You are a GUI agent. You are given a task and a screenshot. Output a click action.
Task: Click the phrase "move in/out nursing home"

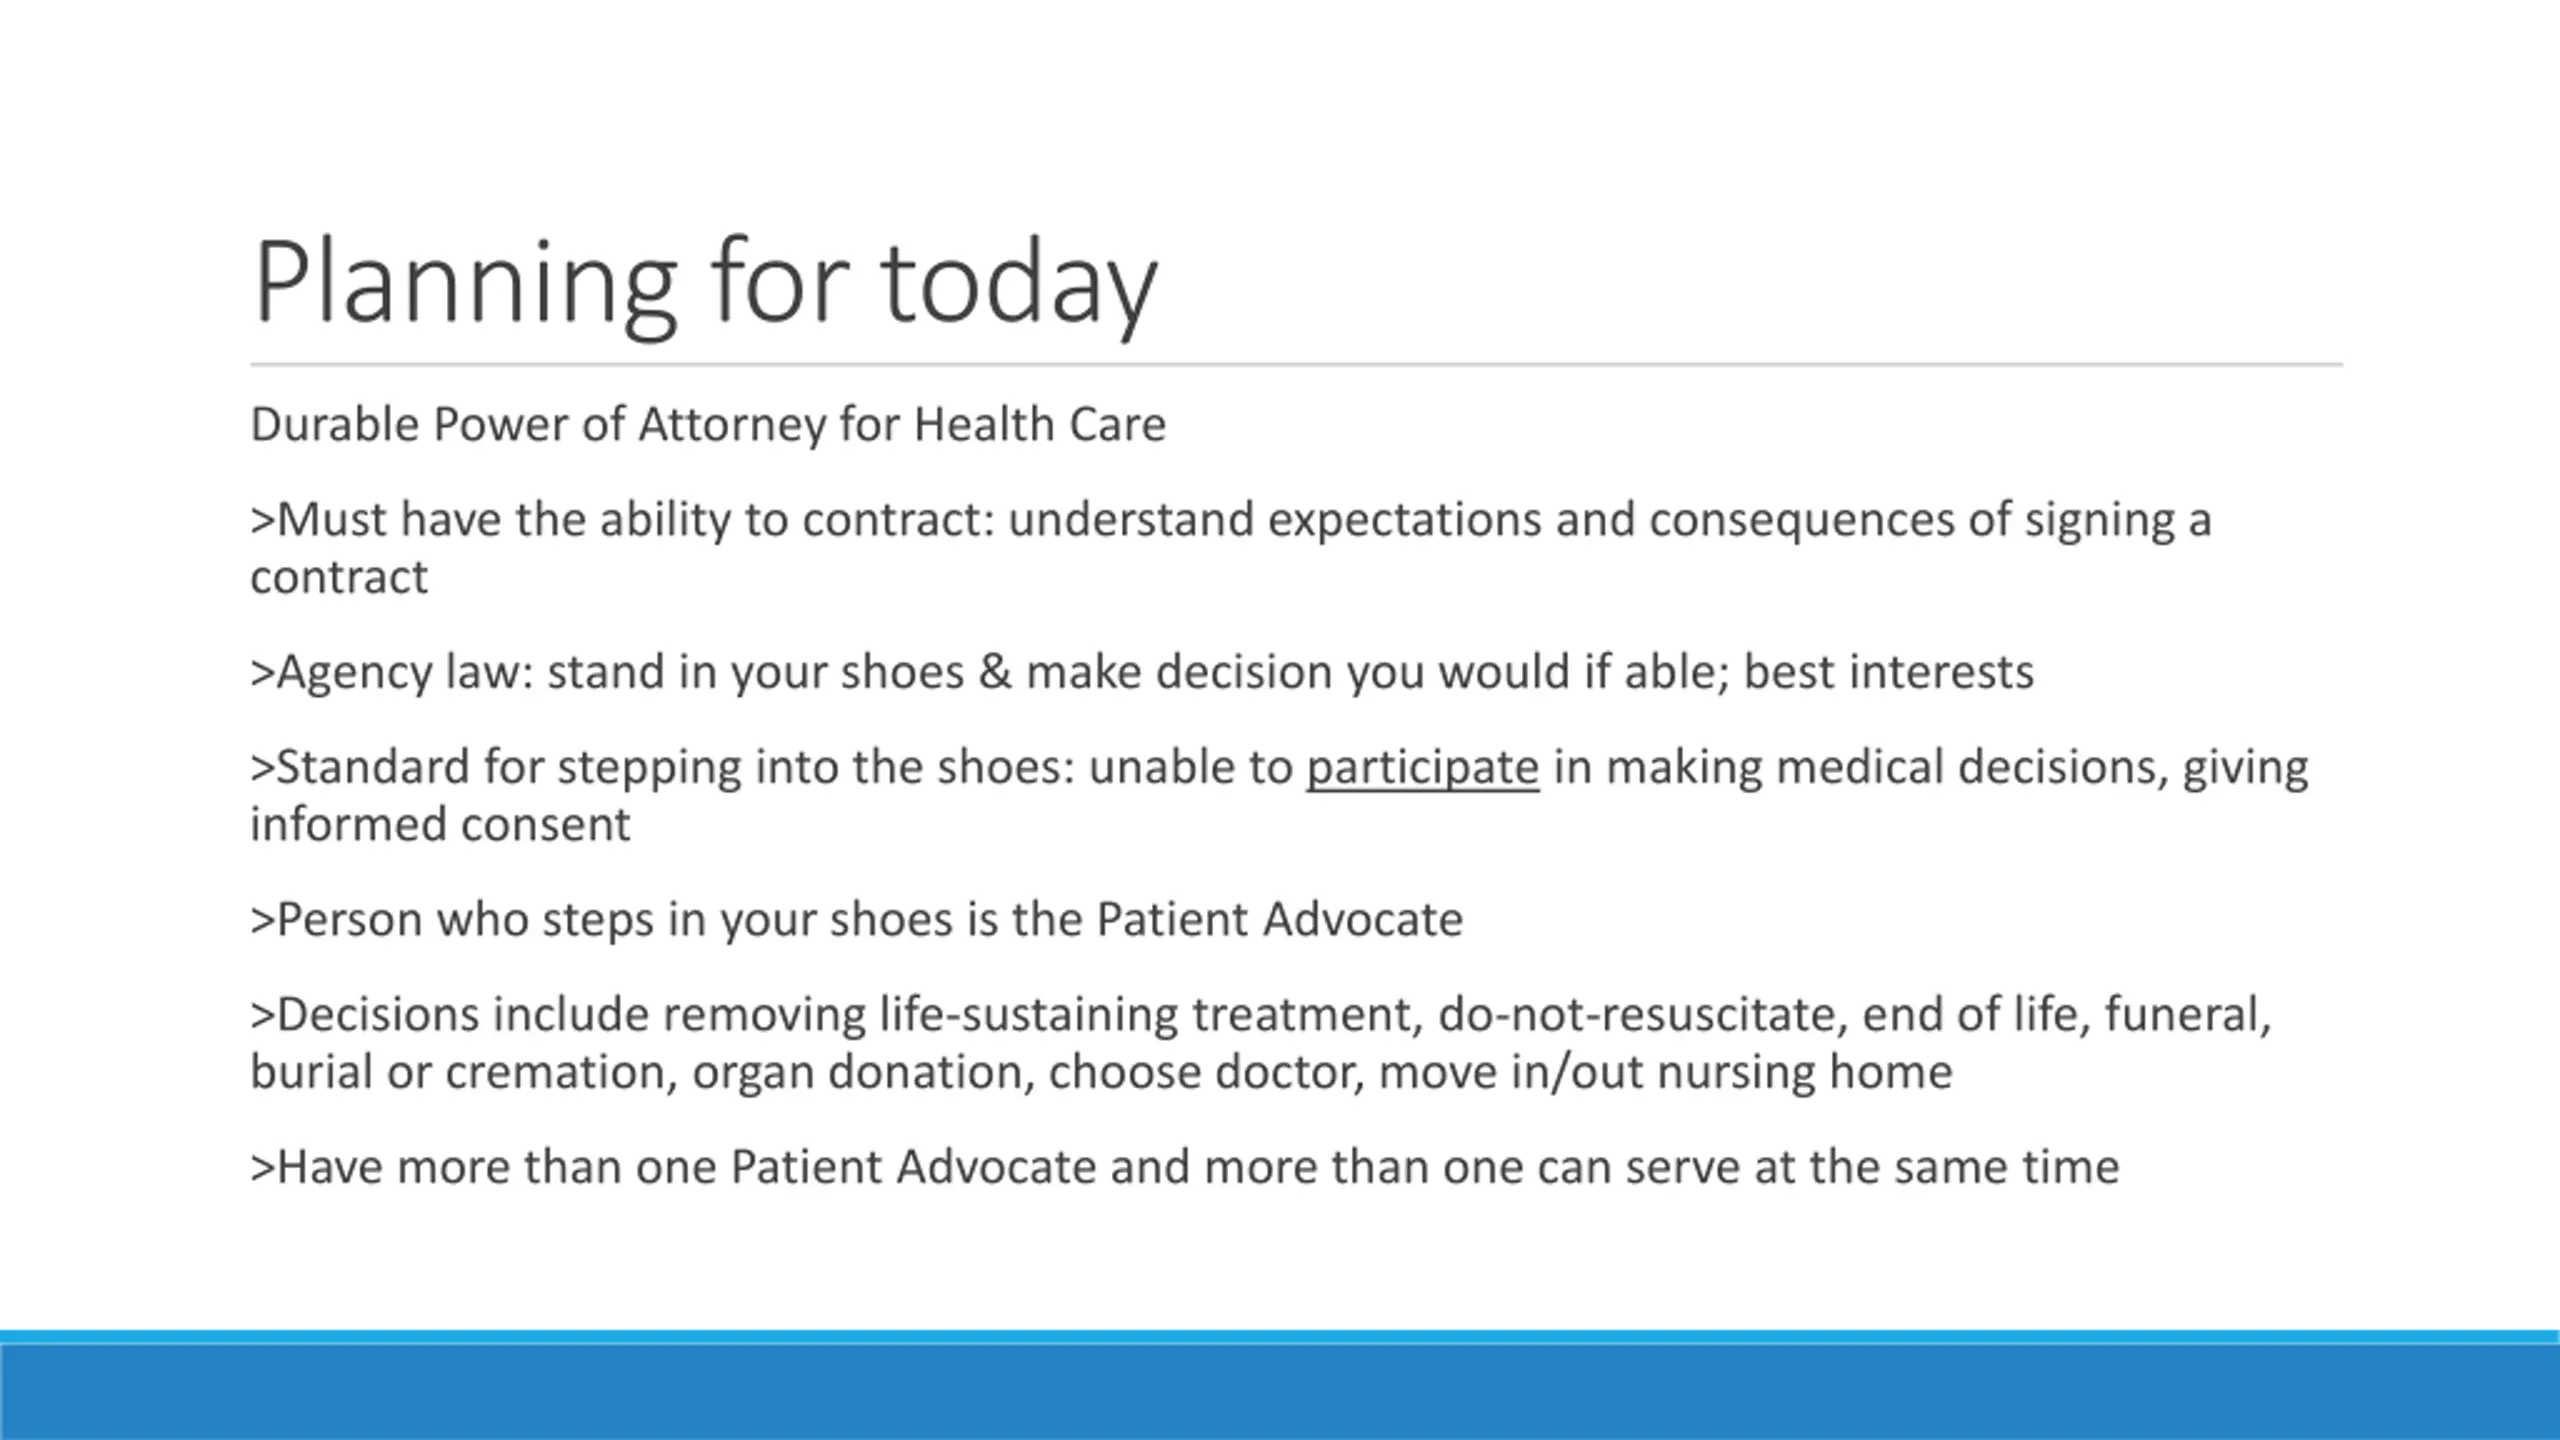(1665, 1072)
